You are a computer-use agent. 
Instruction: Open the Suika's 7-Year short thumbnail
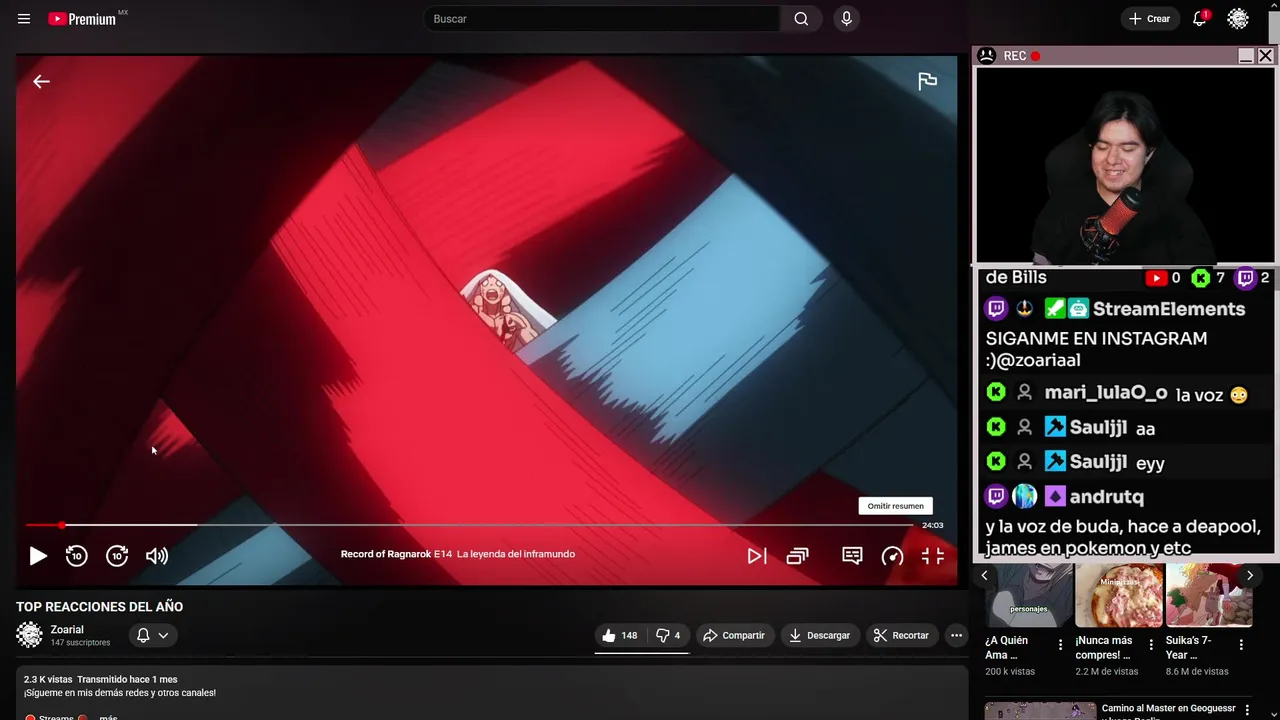tap(1209, 595)
